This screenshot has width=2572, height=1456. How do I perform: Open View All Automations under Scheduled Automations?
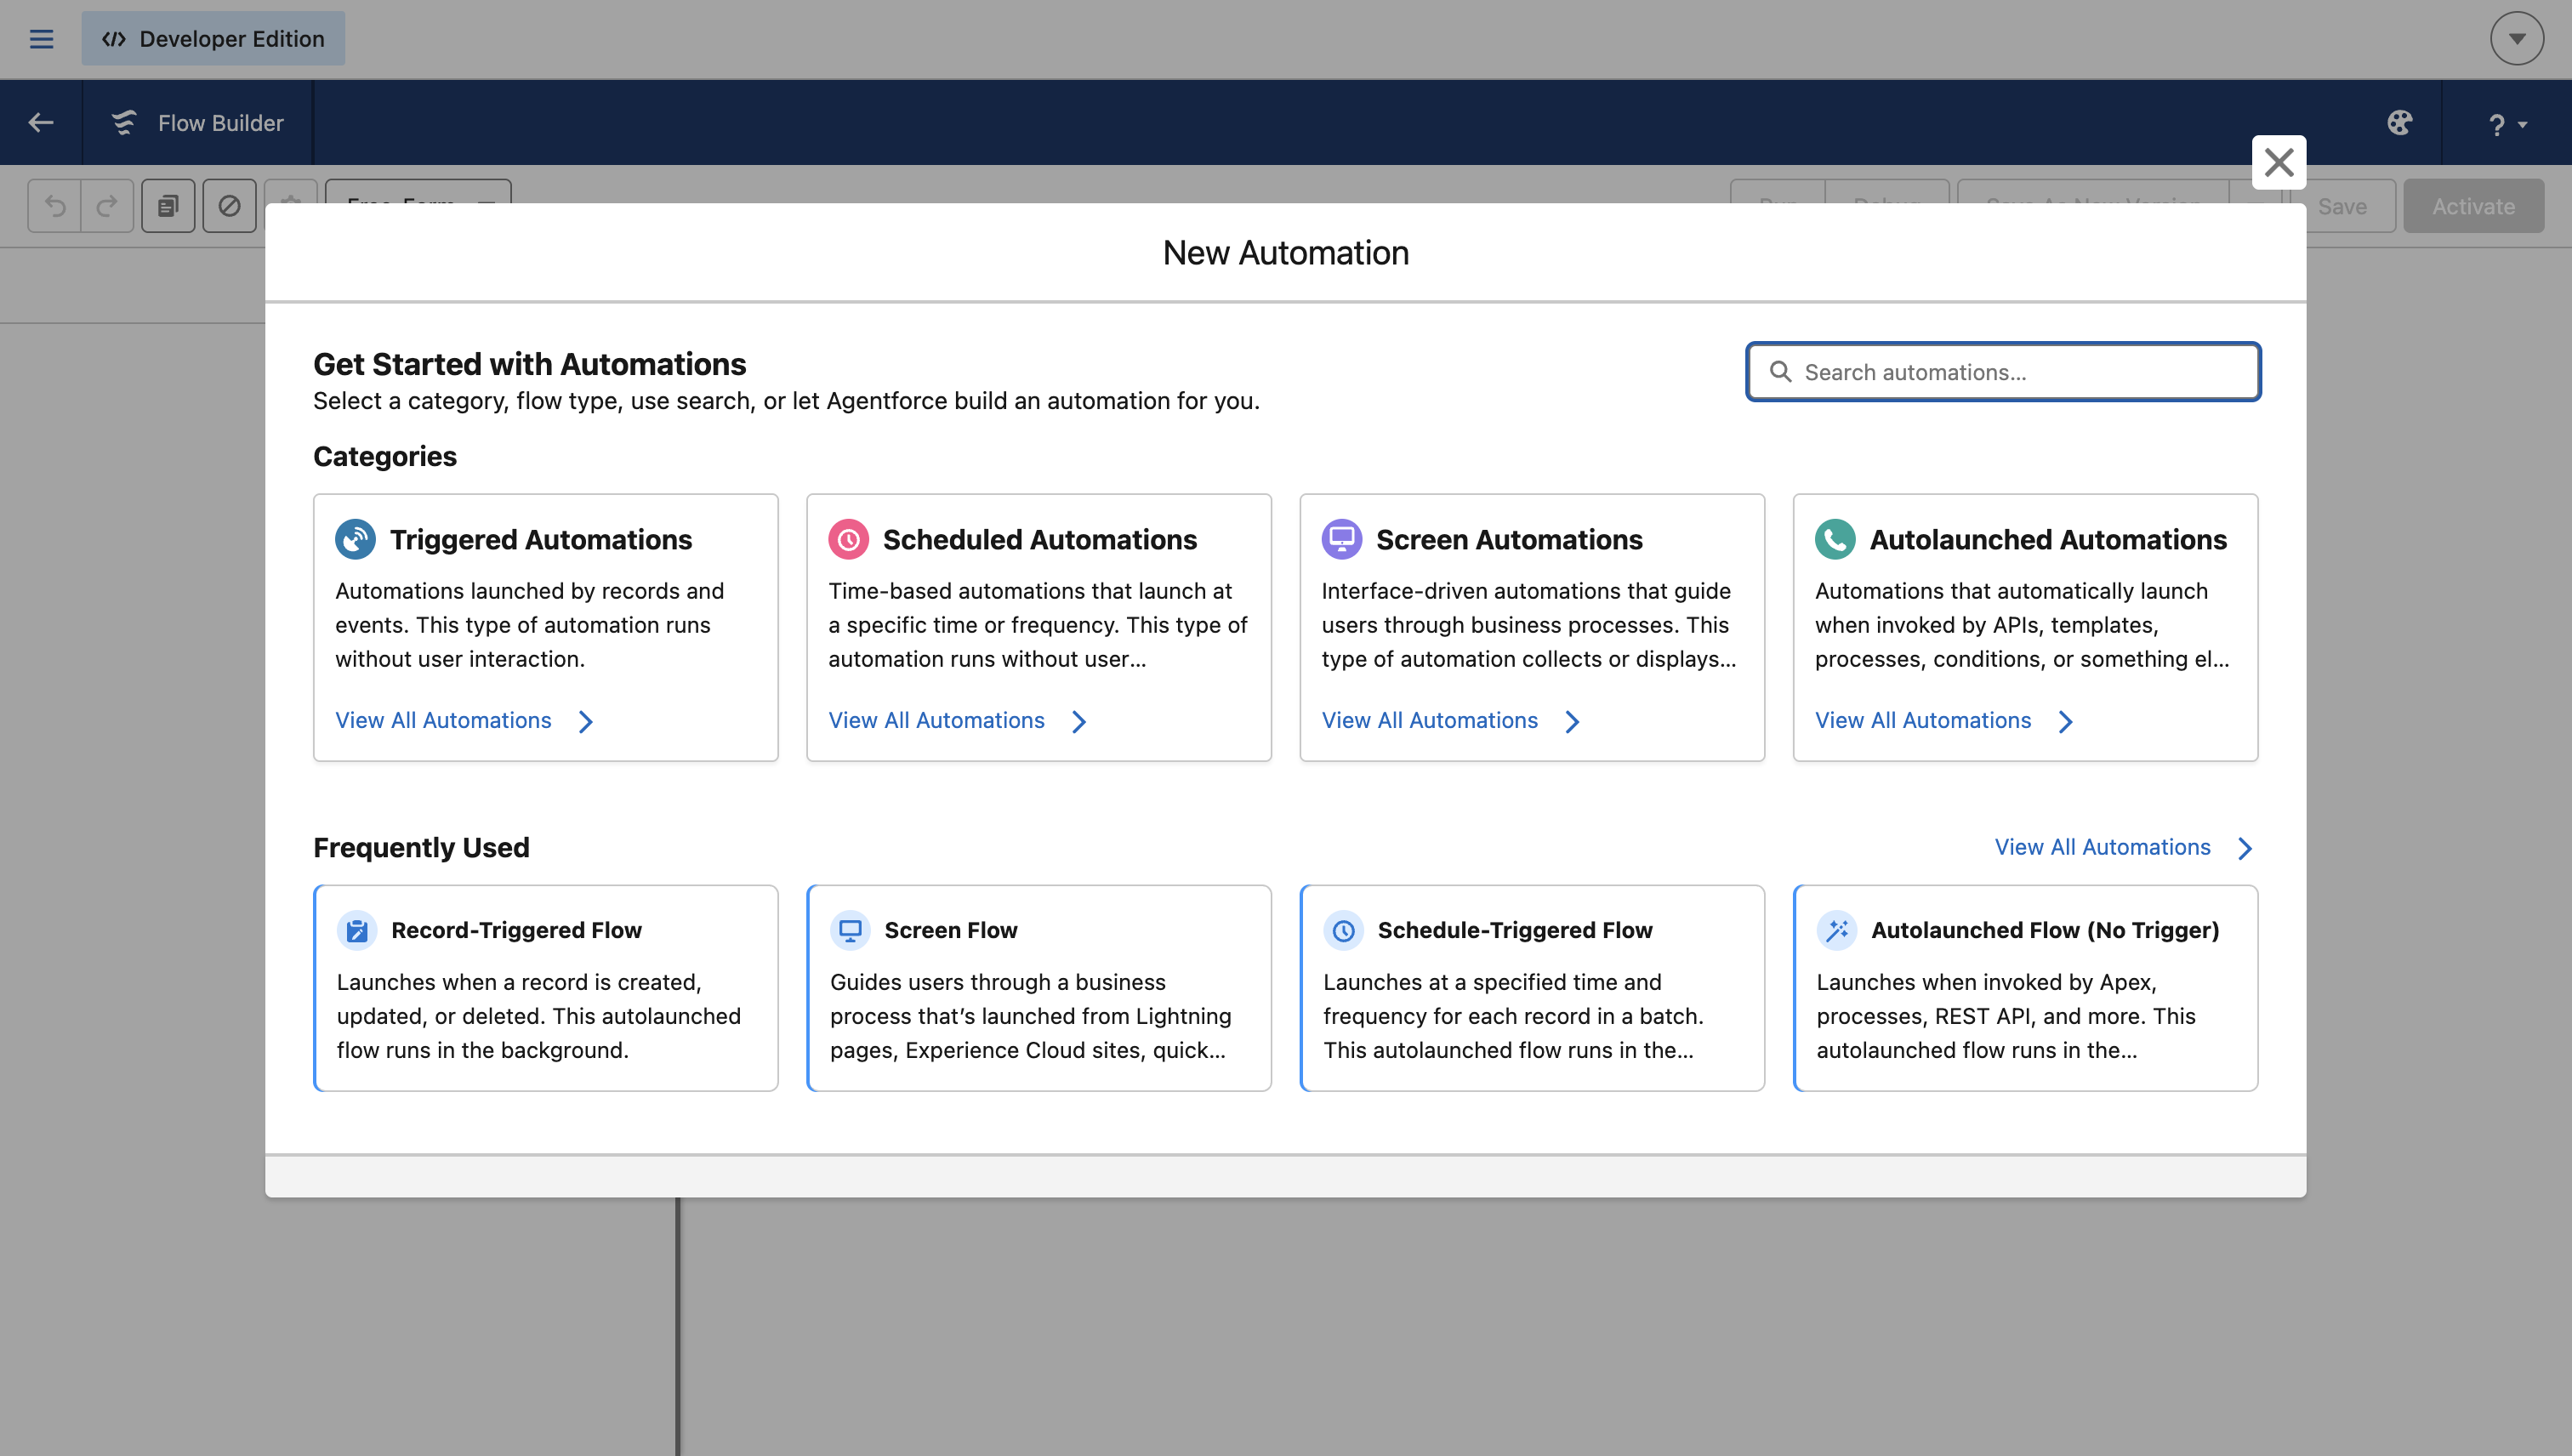tap(936, 720)
